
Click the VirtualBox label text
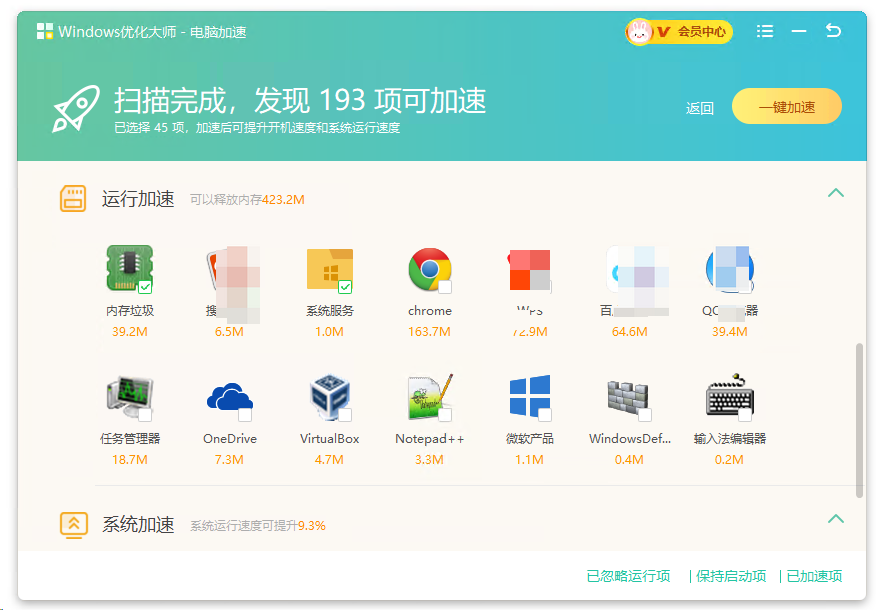click(x=330, y=439)
